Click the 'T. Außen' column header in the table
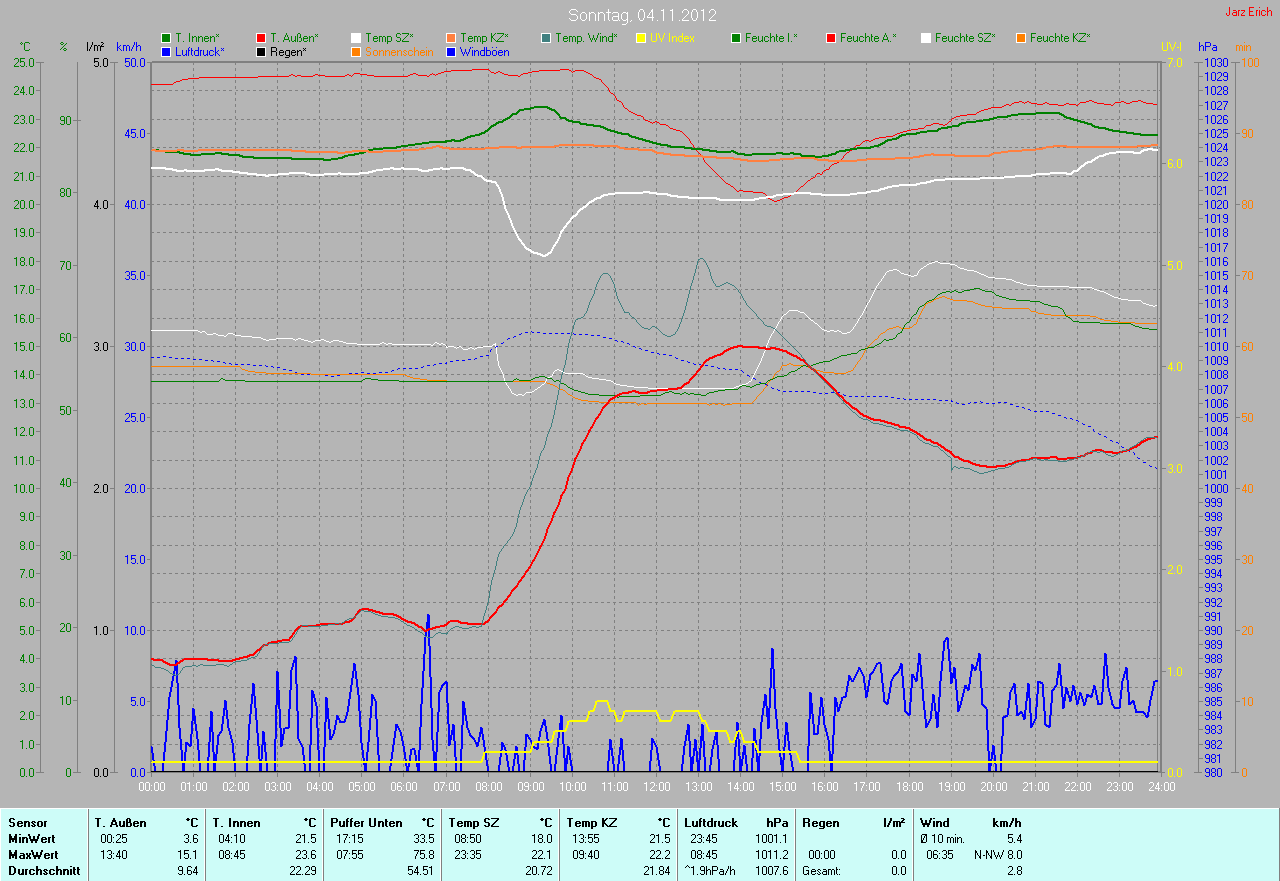The width and height of the screenshot is (1280, 881). coord(121,823)
